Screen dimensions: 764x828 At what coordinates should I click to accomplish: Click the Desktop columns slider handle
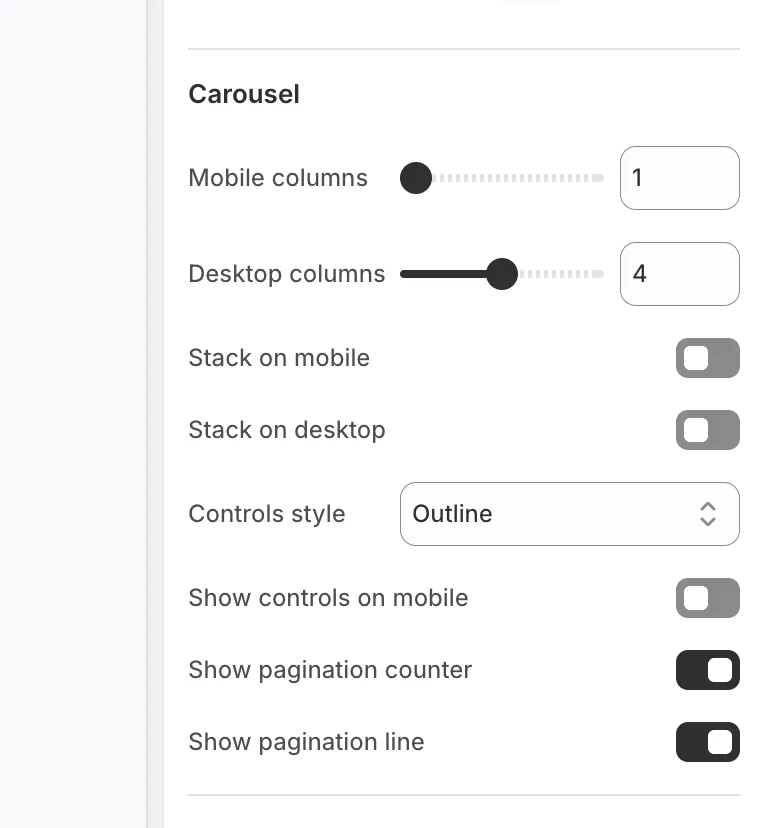click(502, 274)
